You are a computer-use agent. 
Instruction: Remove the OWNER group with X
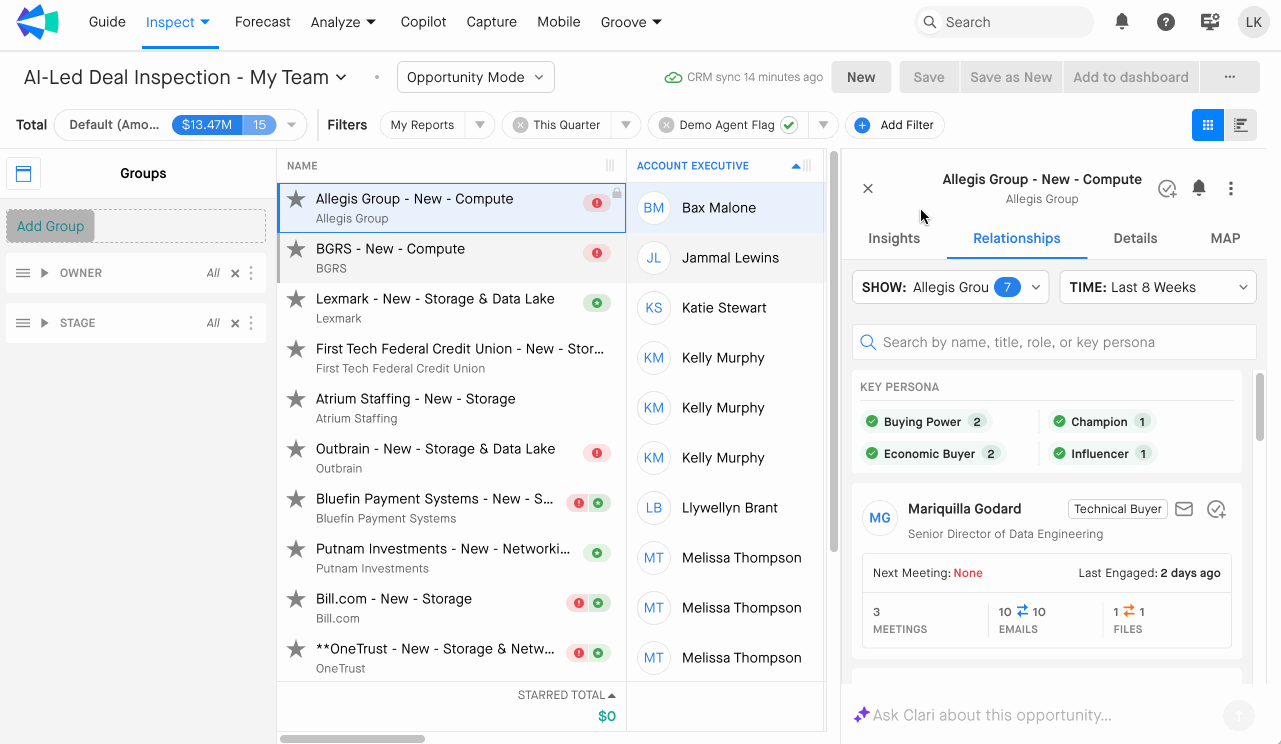(235, 273)
